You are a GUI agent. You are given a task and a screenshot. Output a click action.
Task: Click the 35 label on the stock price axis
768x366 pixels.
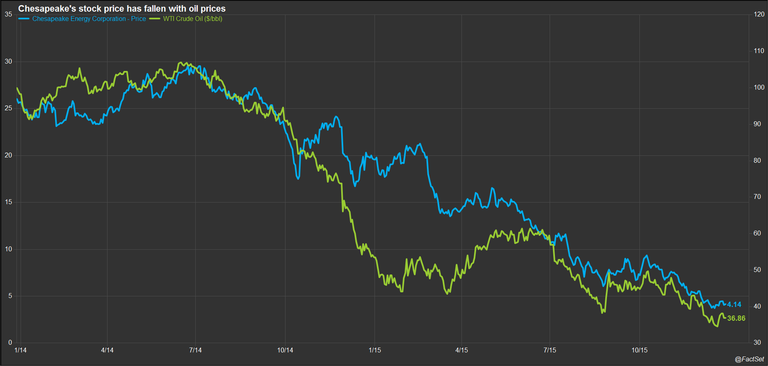(8, 15)
